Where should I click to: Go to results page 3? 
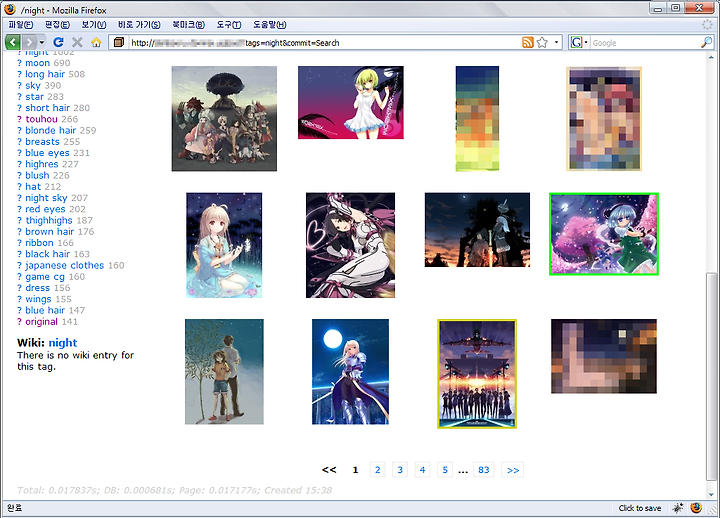[x=400, y=470]
